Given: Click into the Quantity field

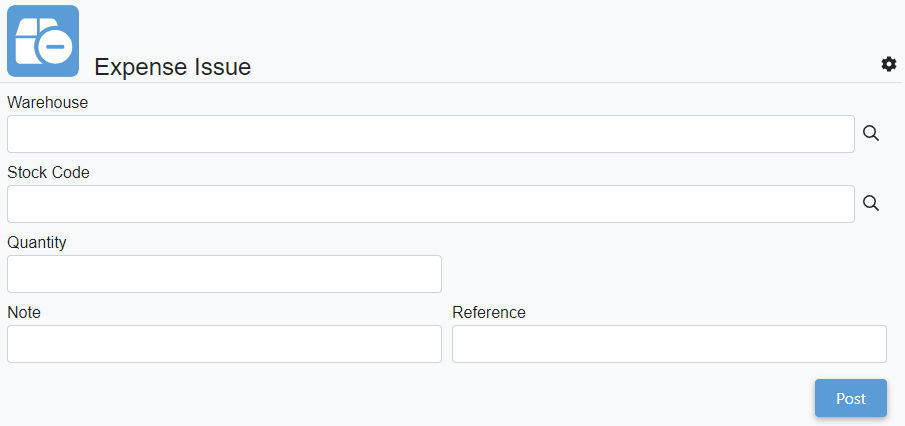Looking at the screenshot, I should click(224, 274).
